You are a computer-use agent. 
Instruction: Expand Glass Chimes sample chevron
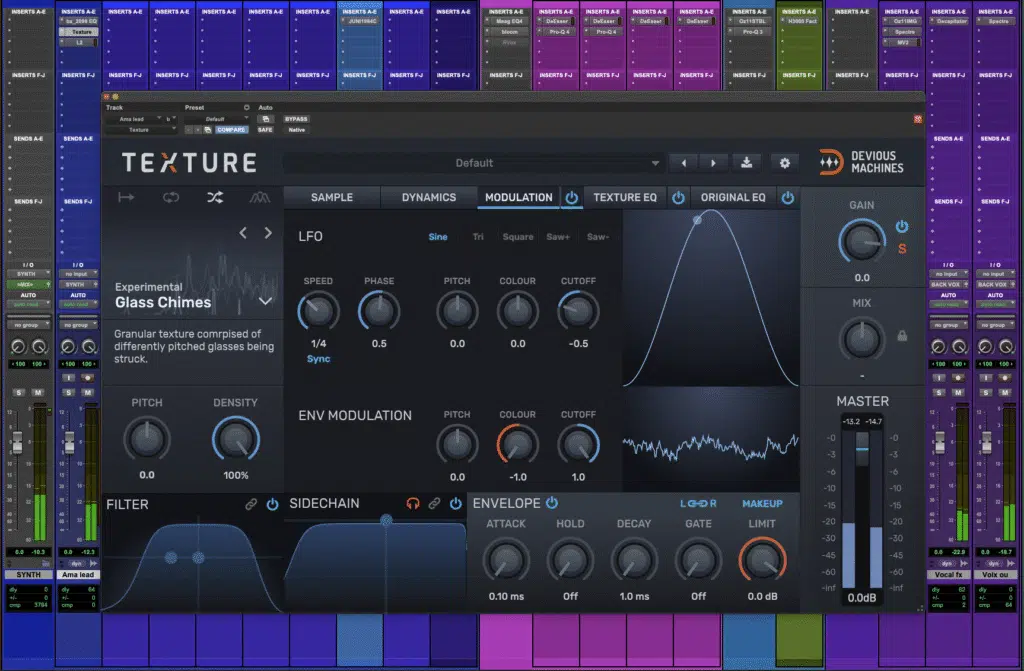click(265, 301)
